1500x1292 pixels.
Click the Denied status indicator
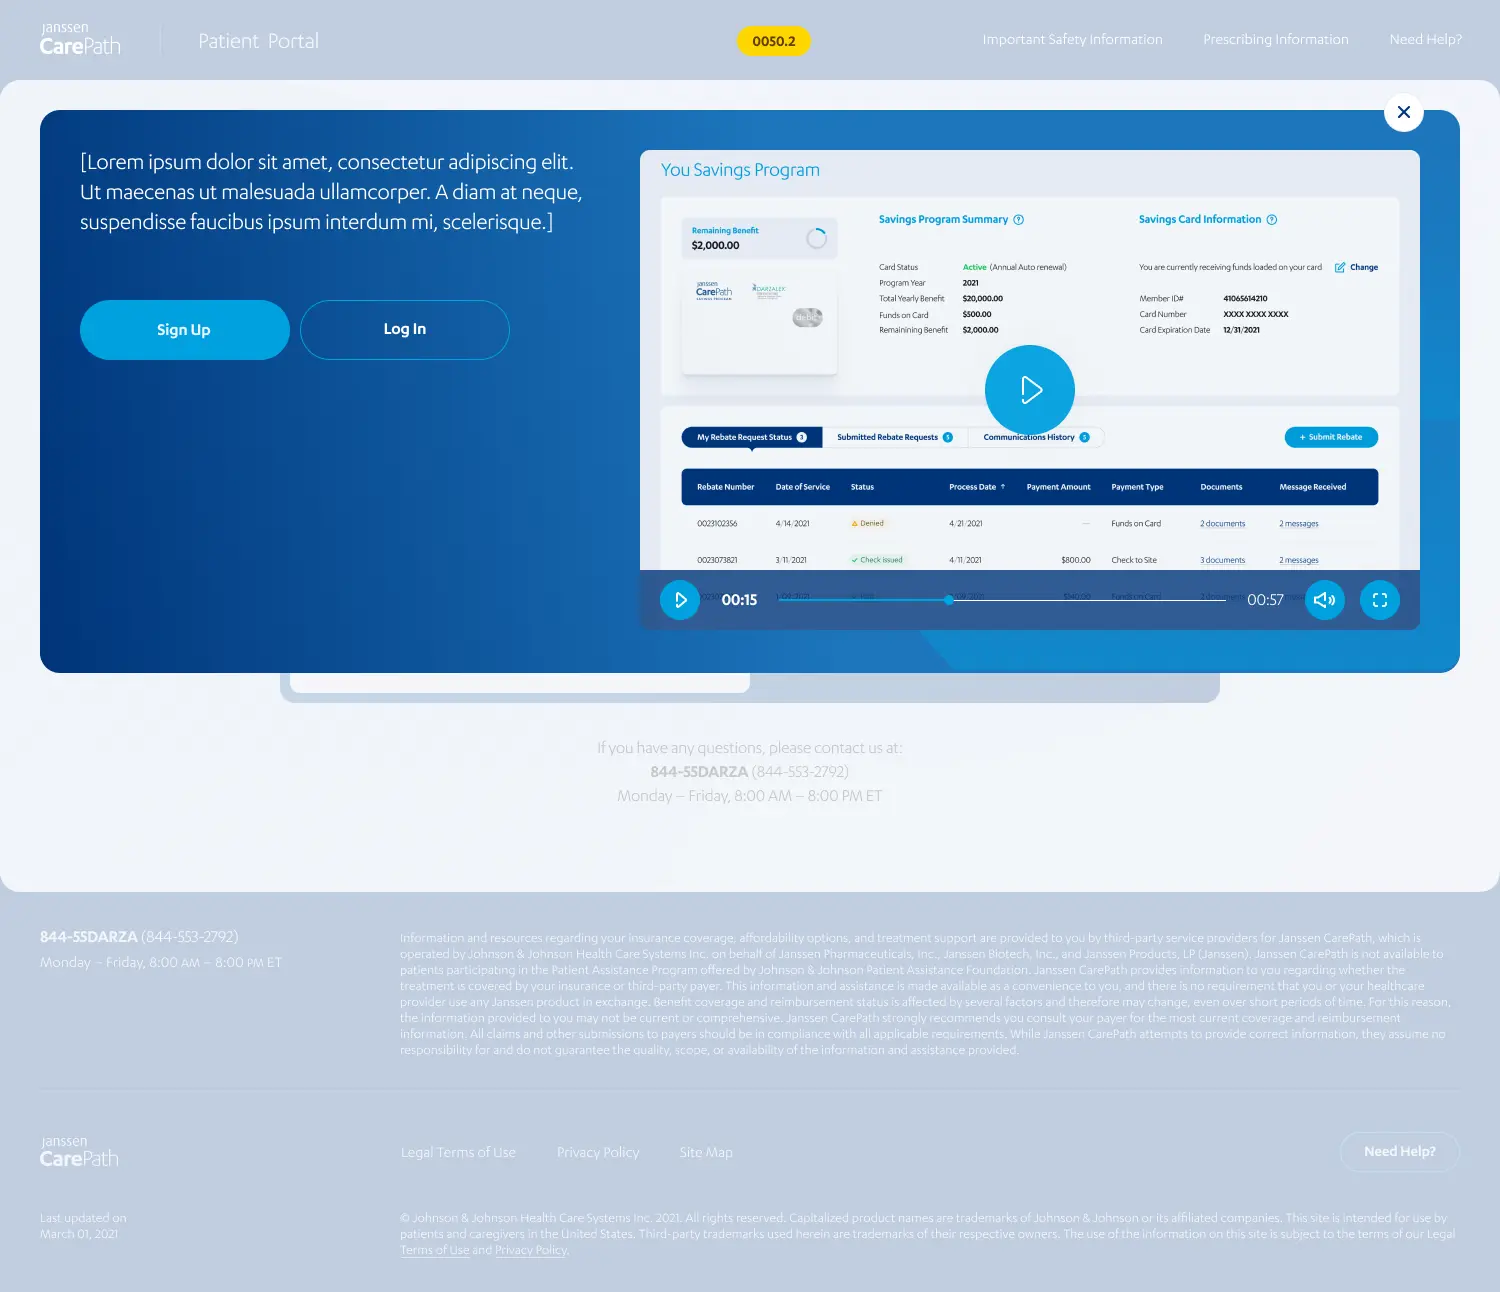[868, 523]
